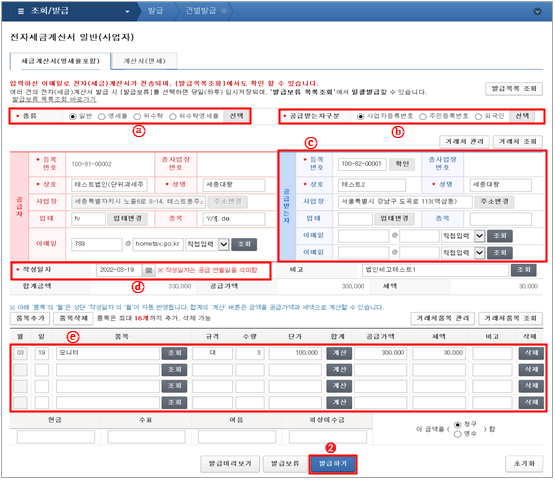The image size is (555, 480).
Task: Select the 위수탁 type radio button
Action: click(137, 116)
